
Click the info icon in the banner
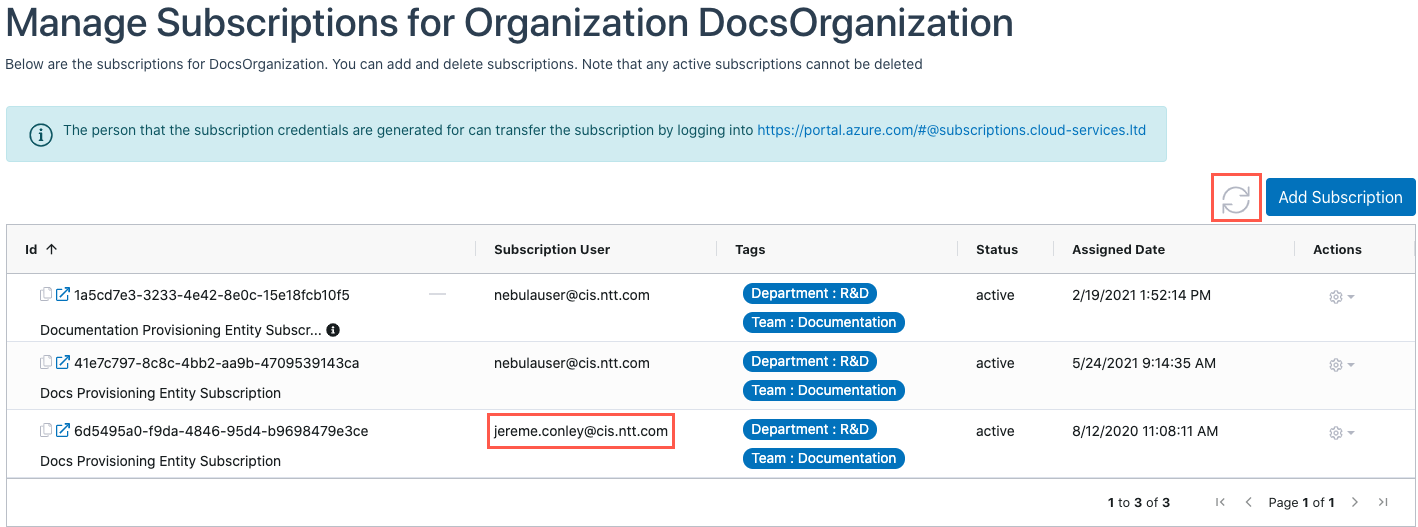41,134
